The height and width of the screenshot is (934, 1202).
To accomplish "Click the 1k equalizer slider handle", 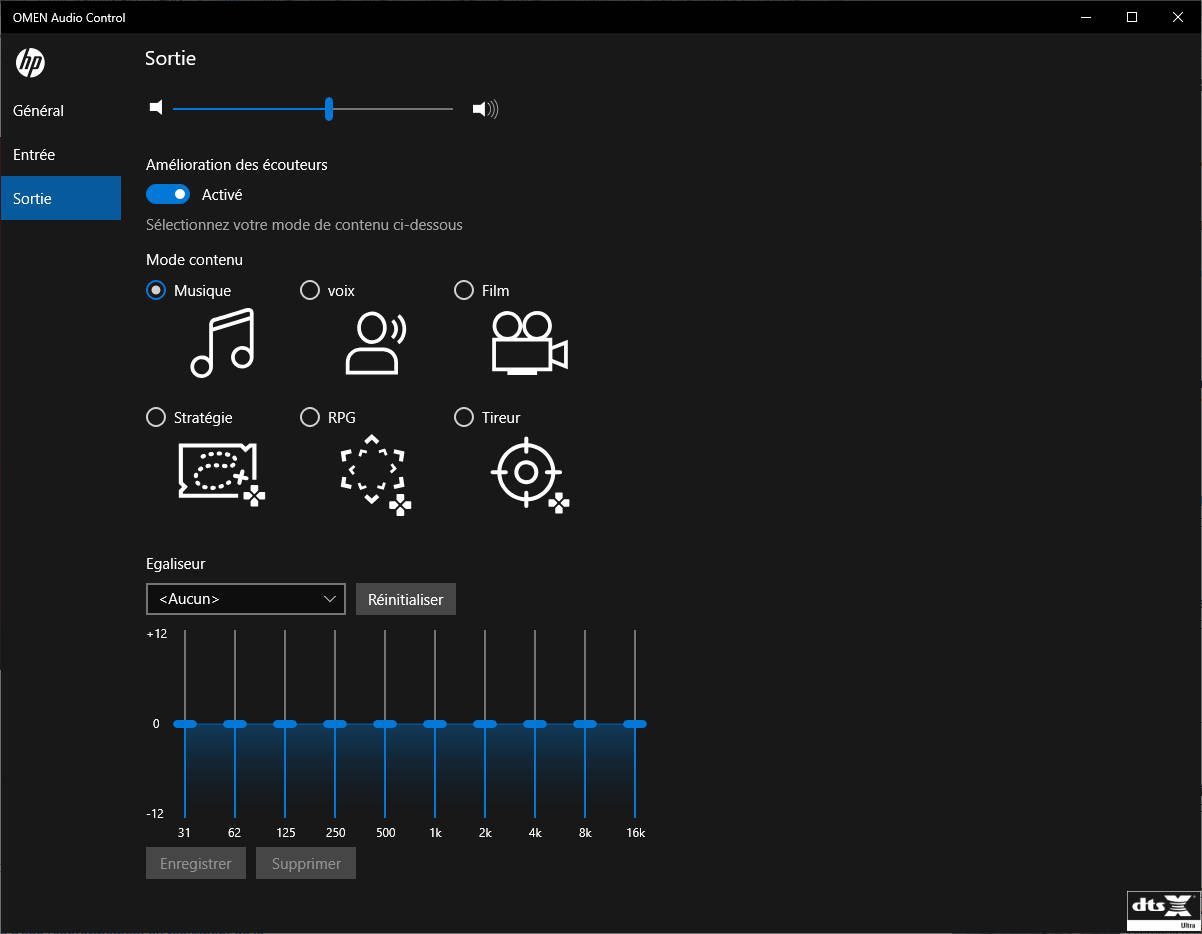I will [435, 724].
